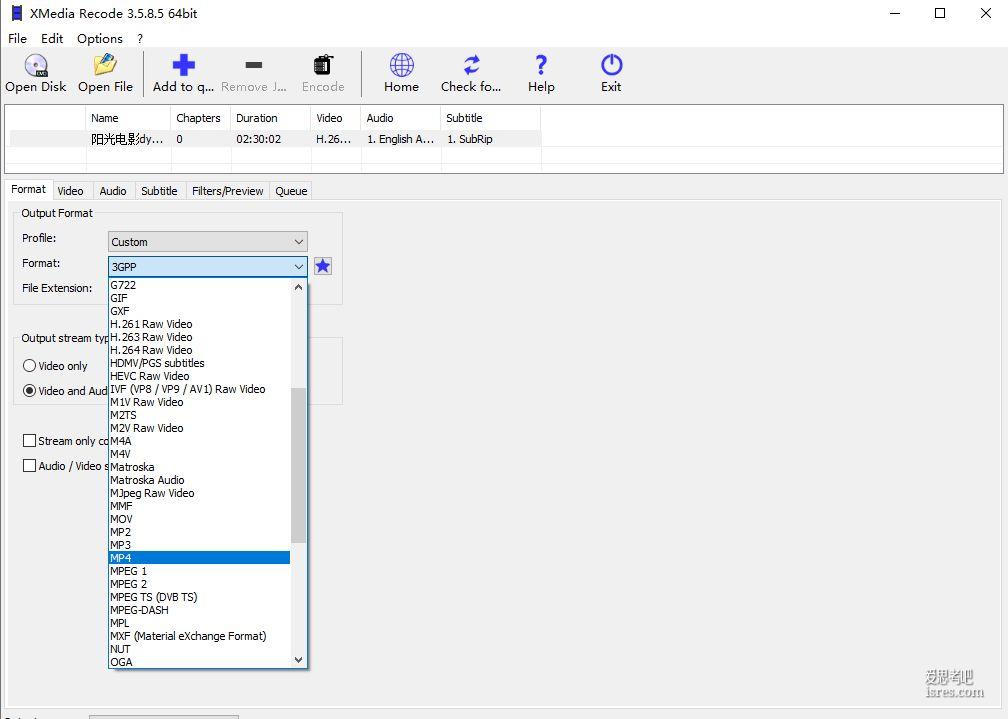Choose HDMV/PGS subtitles format

coord(199,363)
